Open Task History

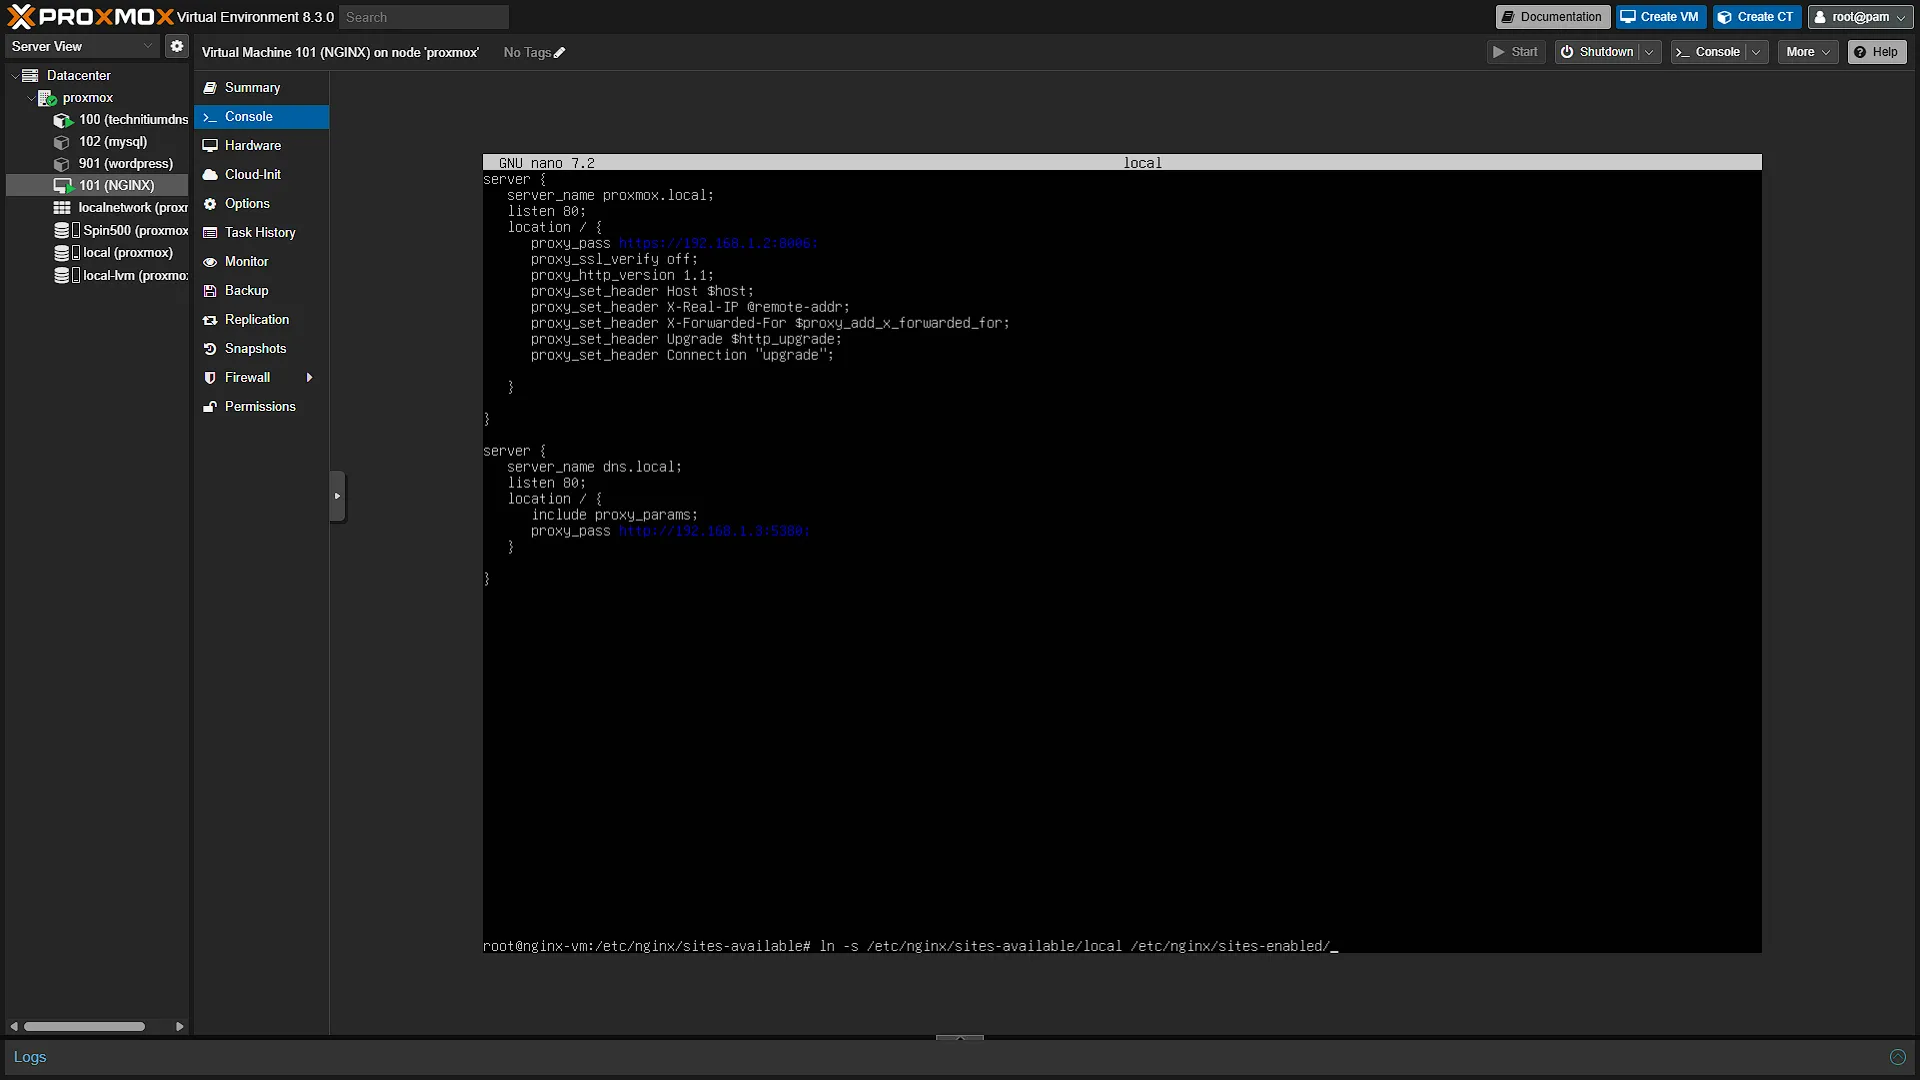(x=261, y=233)
